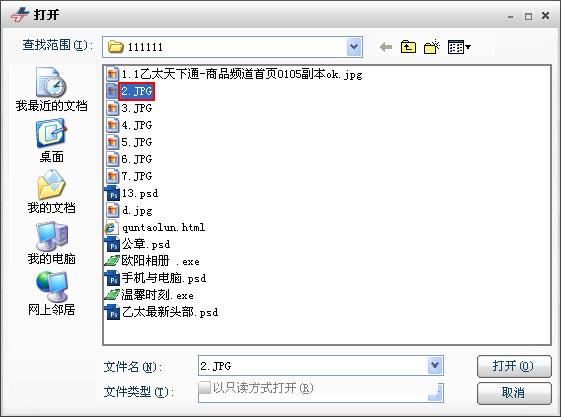Open 我的文档 in the sidebar
Viewport: 561px width, 417px height.
(51, 192)
